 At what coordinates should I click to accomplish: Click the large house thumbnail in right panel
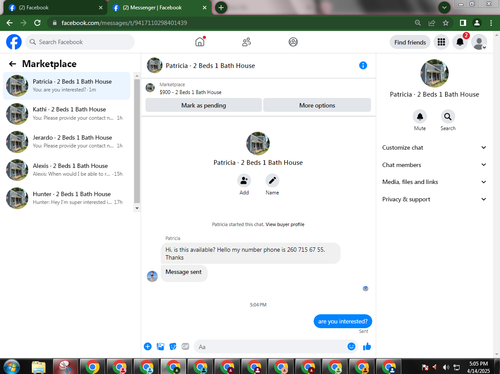coord(434,73)
